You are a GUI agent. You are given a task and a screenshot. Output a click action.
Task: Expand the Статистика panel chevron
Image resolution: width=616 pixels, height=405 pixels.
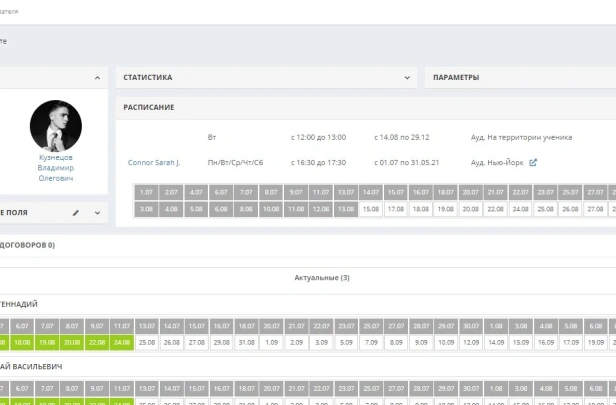coord(407,77)
